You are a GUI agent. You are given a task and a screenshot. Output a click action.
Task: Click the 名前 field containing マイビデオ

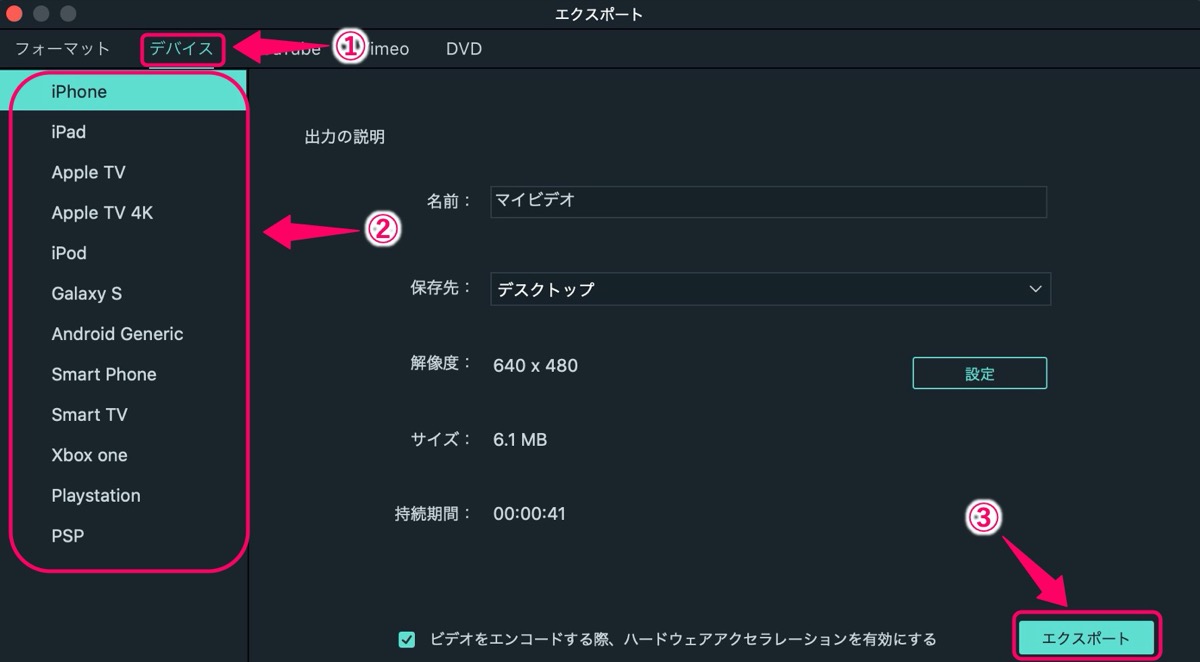pyautogui.click(x=768, y=201)
